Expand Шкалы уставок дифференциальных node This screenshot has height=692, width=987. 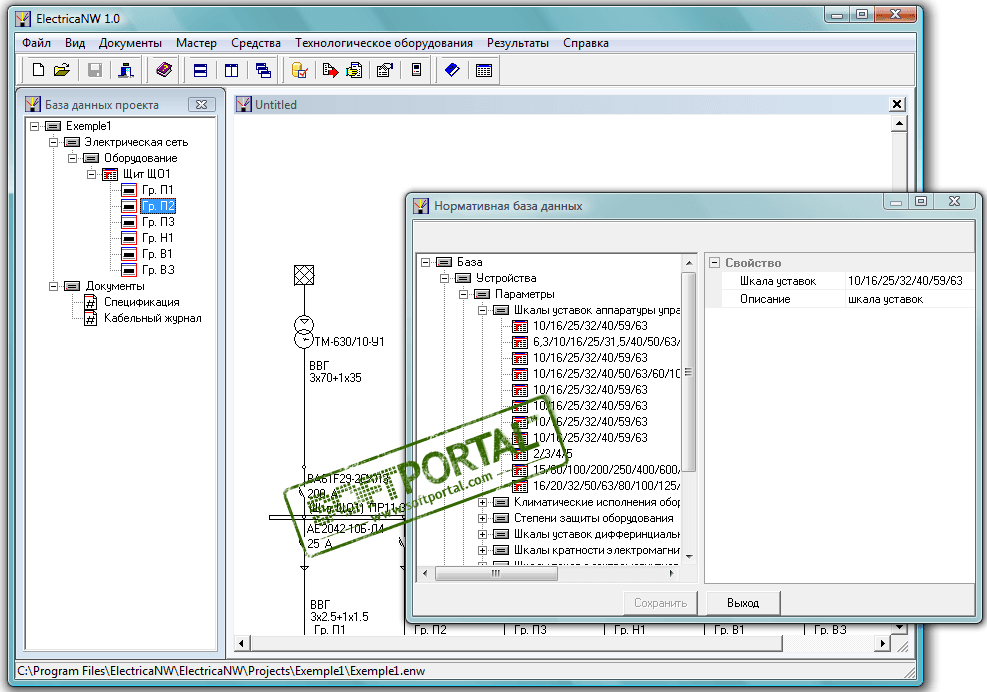point(482,535)
